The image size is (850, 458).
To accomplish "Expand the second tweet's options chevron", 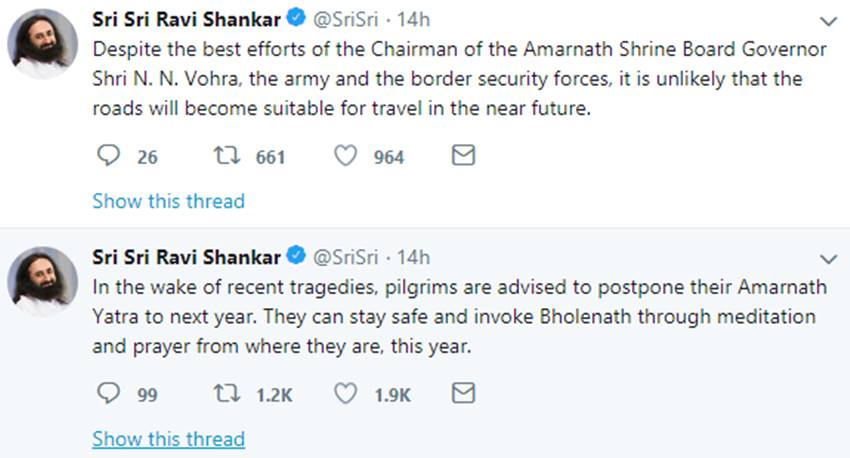I will [828, 258].
